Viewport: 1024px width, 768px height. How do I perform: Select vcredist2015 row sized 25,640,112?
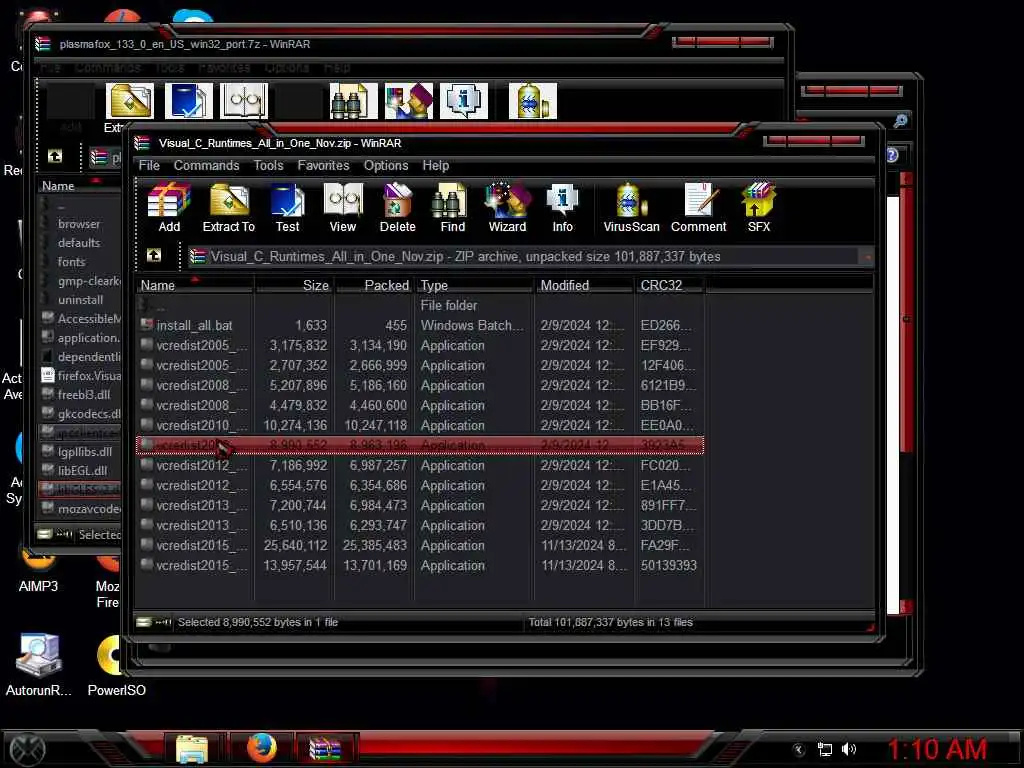click(420, 545)
